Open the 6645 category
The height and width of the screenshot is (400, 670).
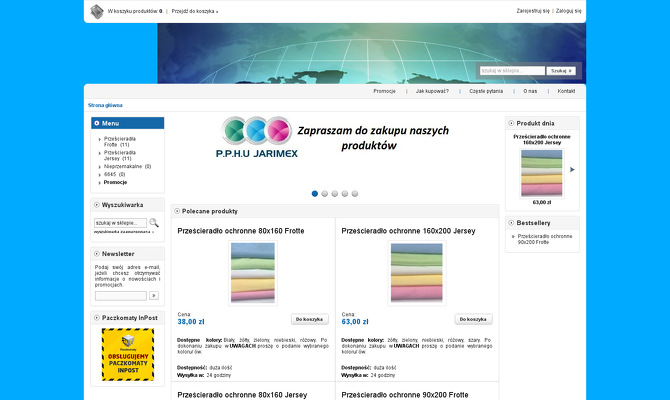click(115, 174)
